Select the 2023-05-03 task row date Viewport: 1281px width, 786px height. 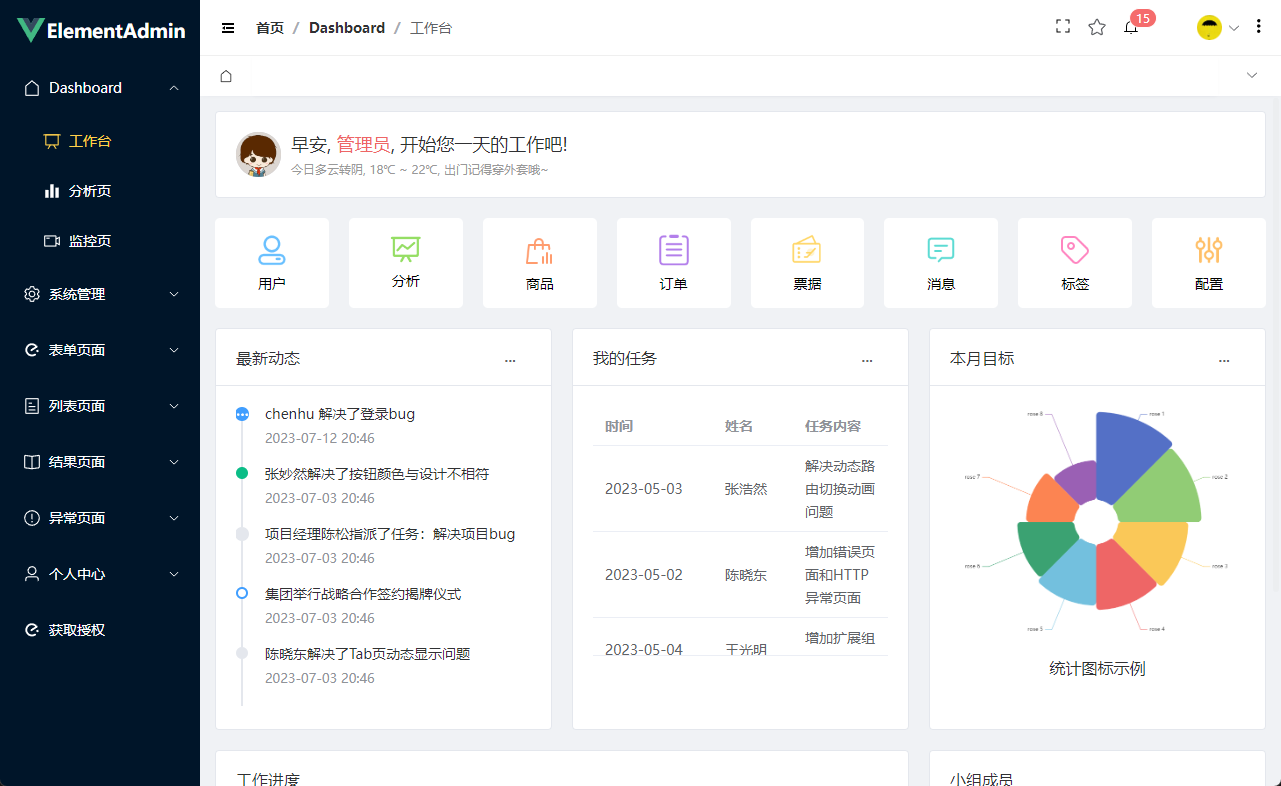point(644,489)
